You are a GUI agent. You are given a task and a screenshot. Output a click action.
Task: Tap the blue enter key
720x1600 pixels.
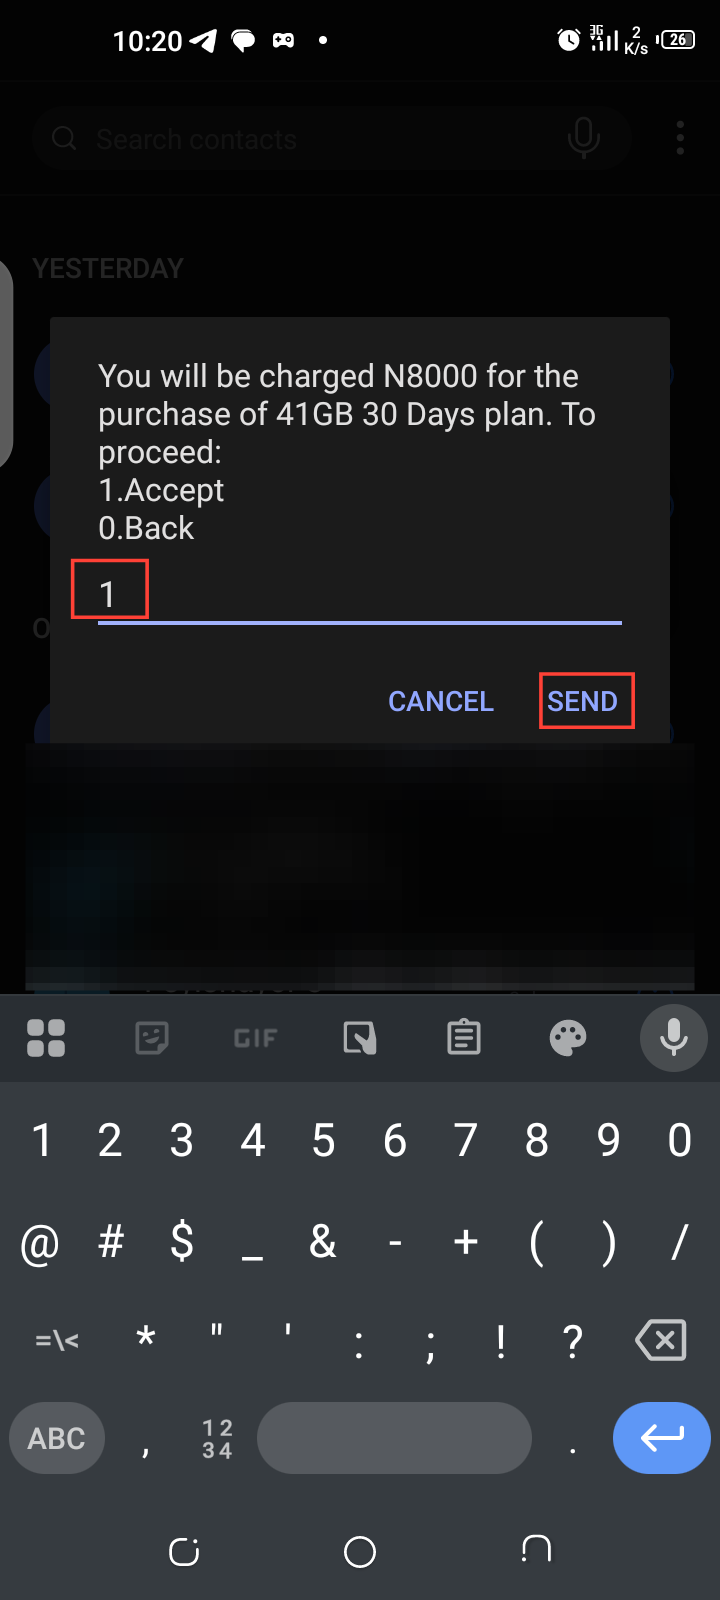(662, 1438)
